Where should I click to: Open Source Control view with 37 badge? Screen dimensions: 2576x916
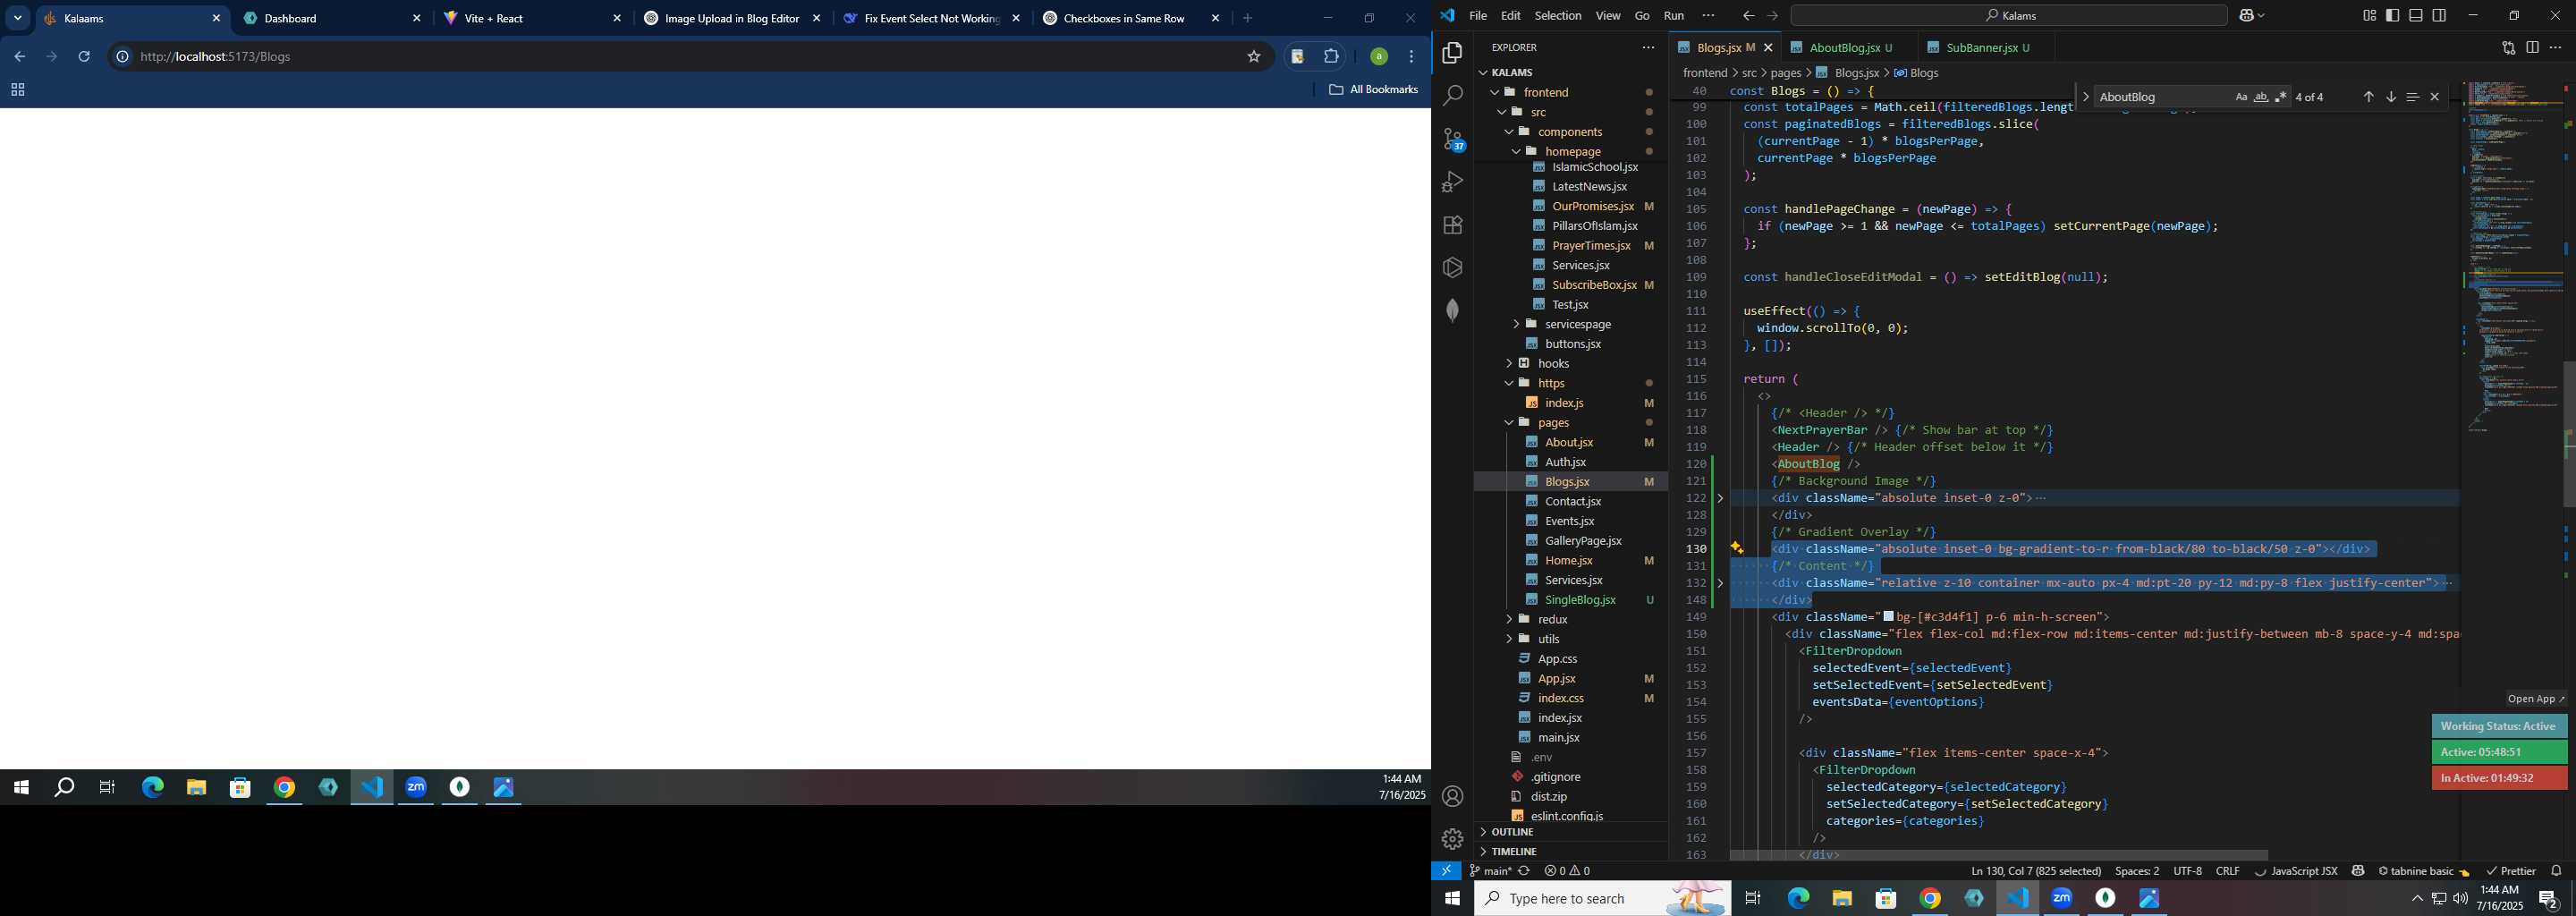coord(1452,139)
